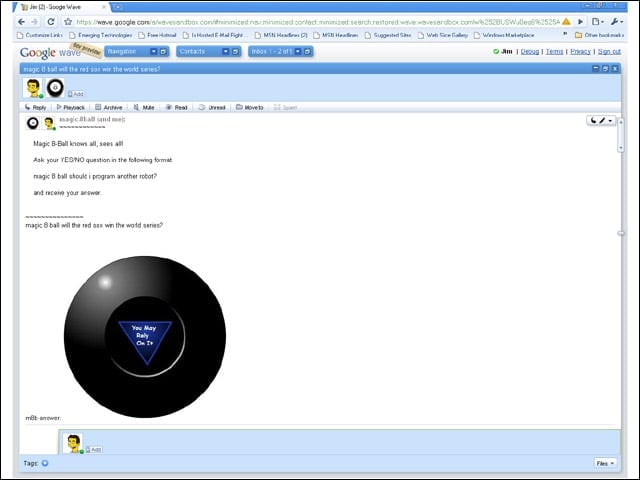This screenshot has height=480, width=640.
Task: Add a tag with the Tags plus icon
Action: 45,463
